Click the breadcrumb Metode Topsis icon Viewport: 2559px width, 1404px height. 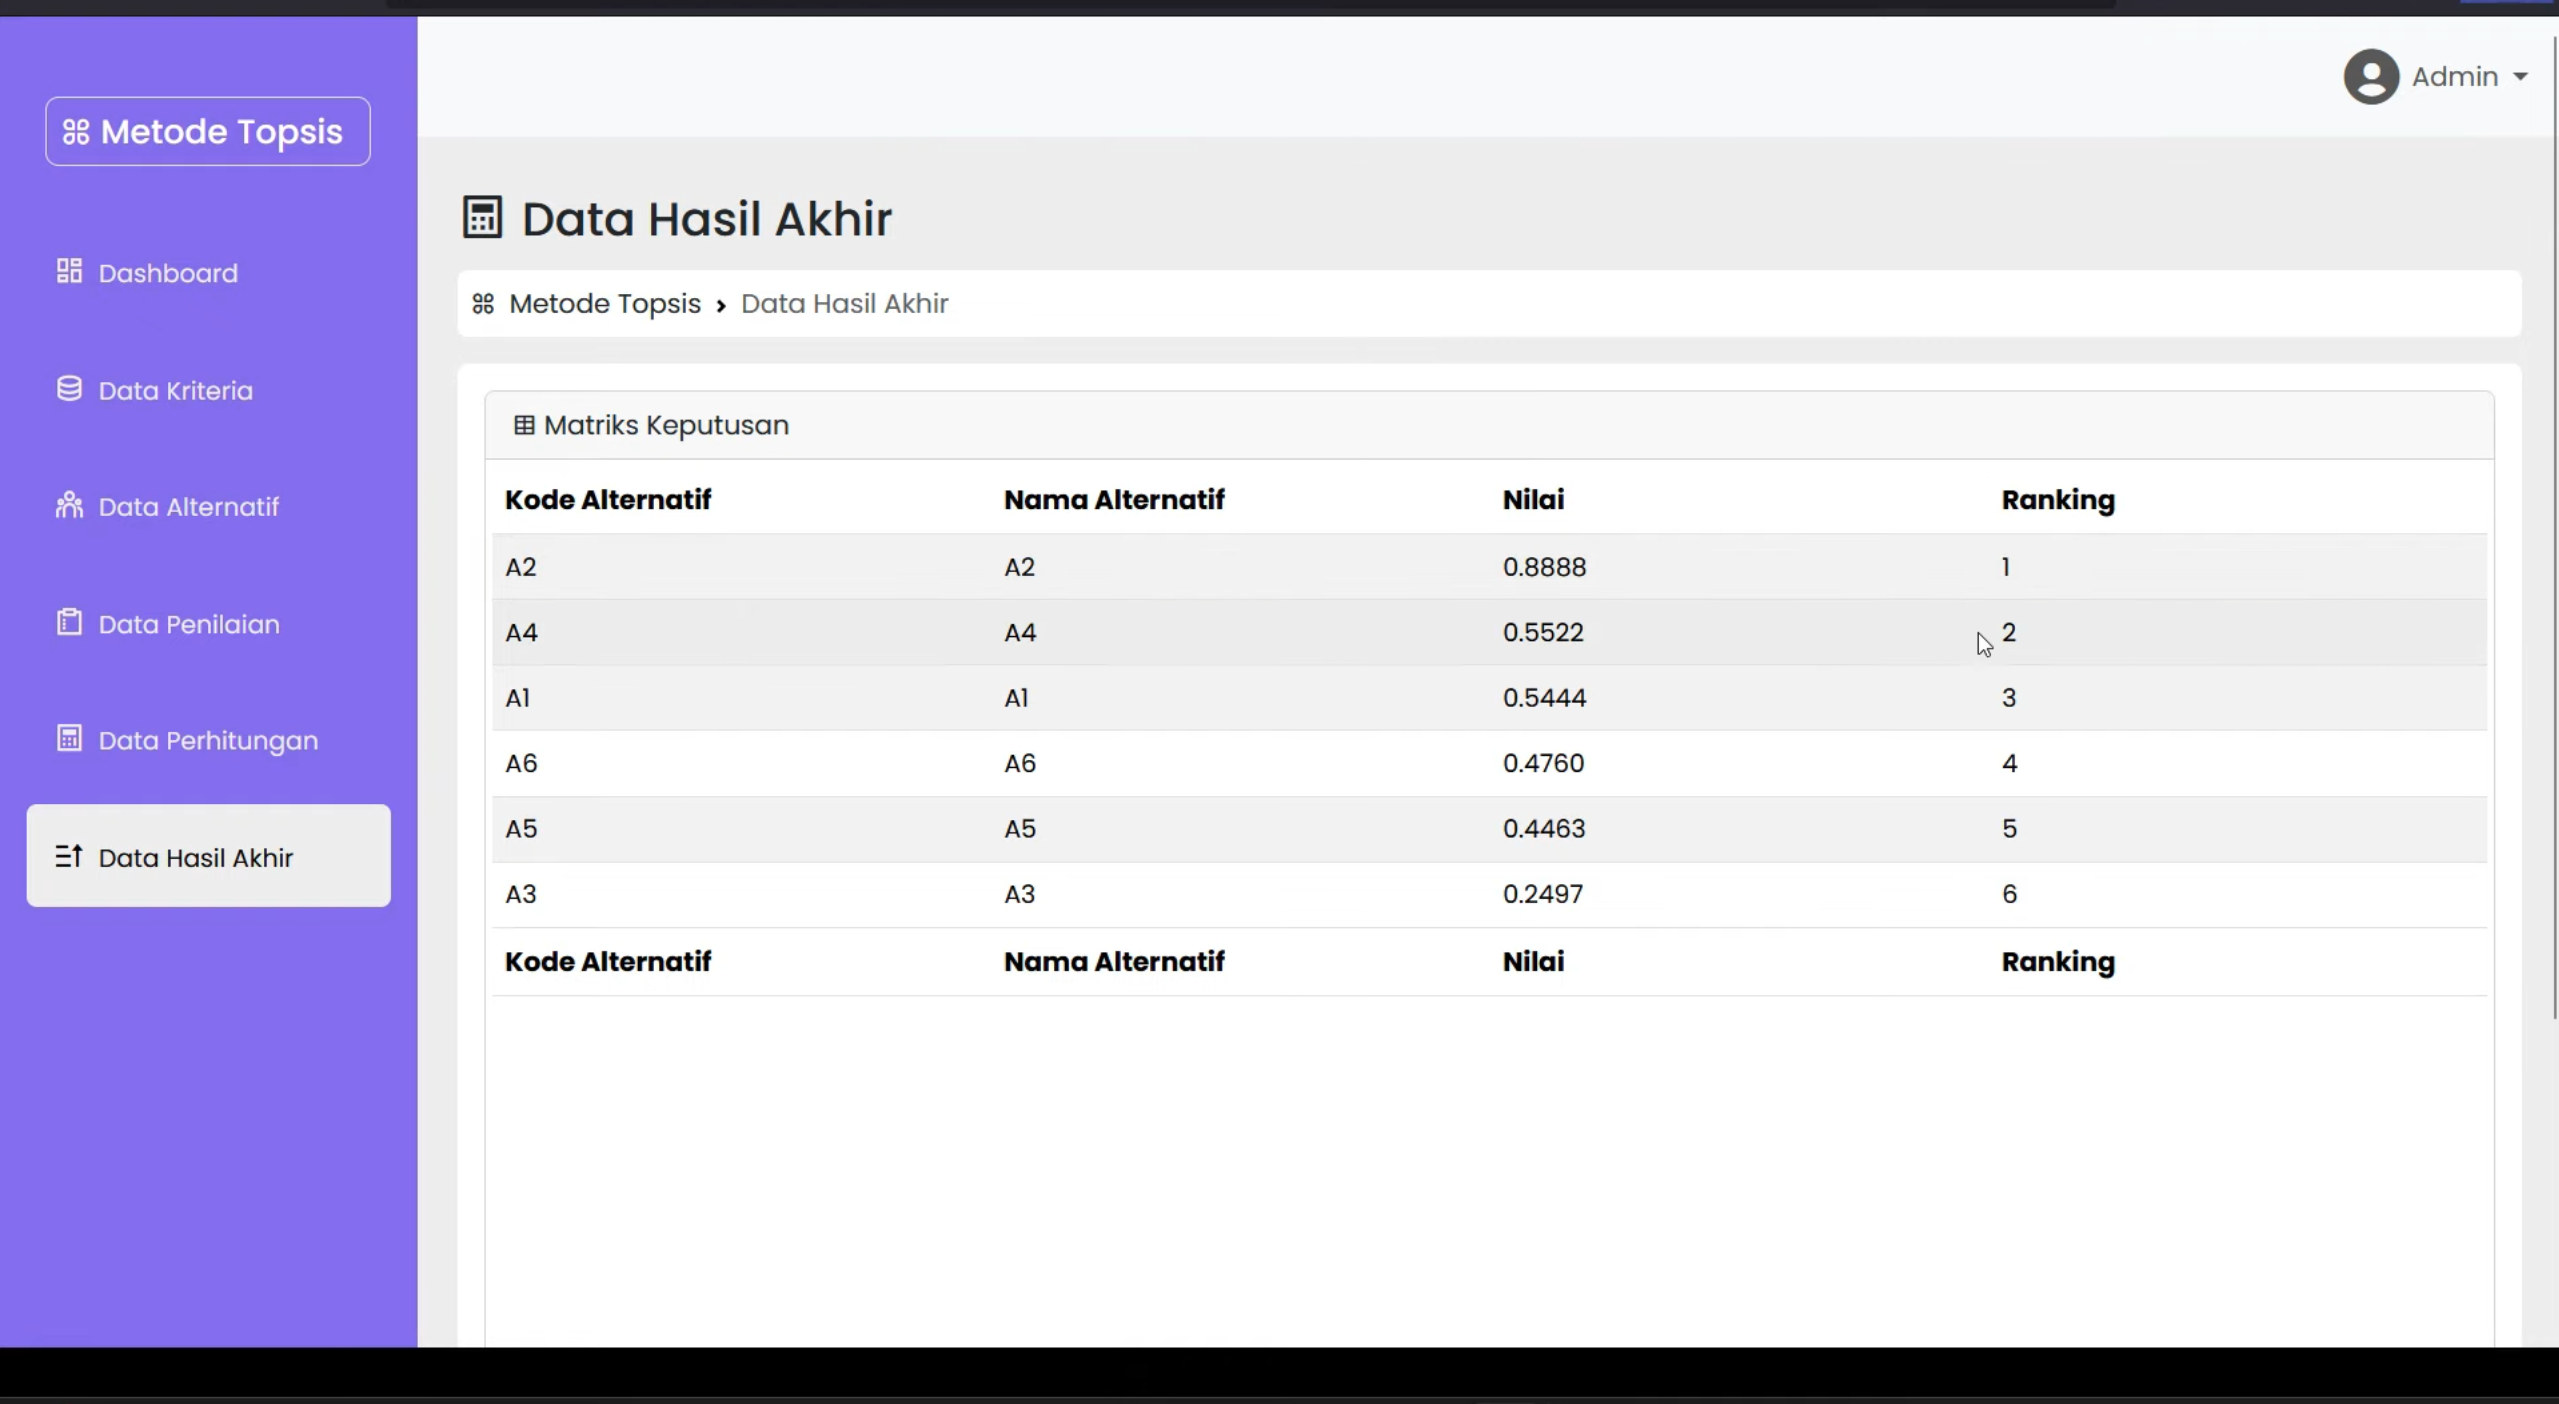tap(483, 304)
